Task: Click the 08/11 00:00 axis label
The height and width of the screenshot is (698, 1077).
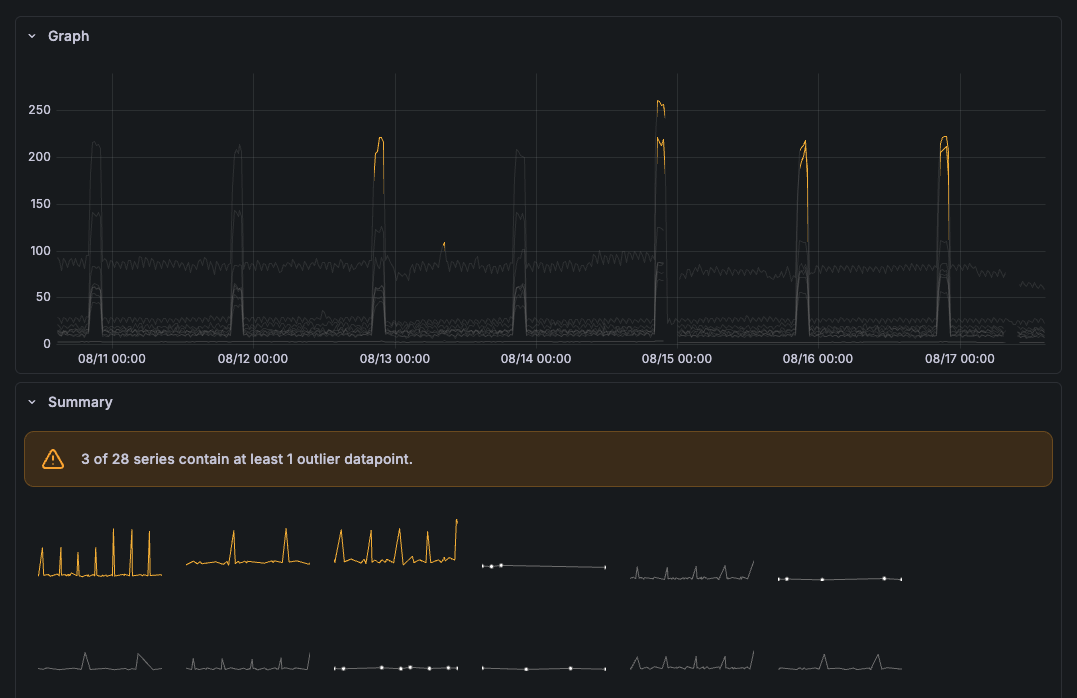Action: click(112, 359)
